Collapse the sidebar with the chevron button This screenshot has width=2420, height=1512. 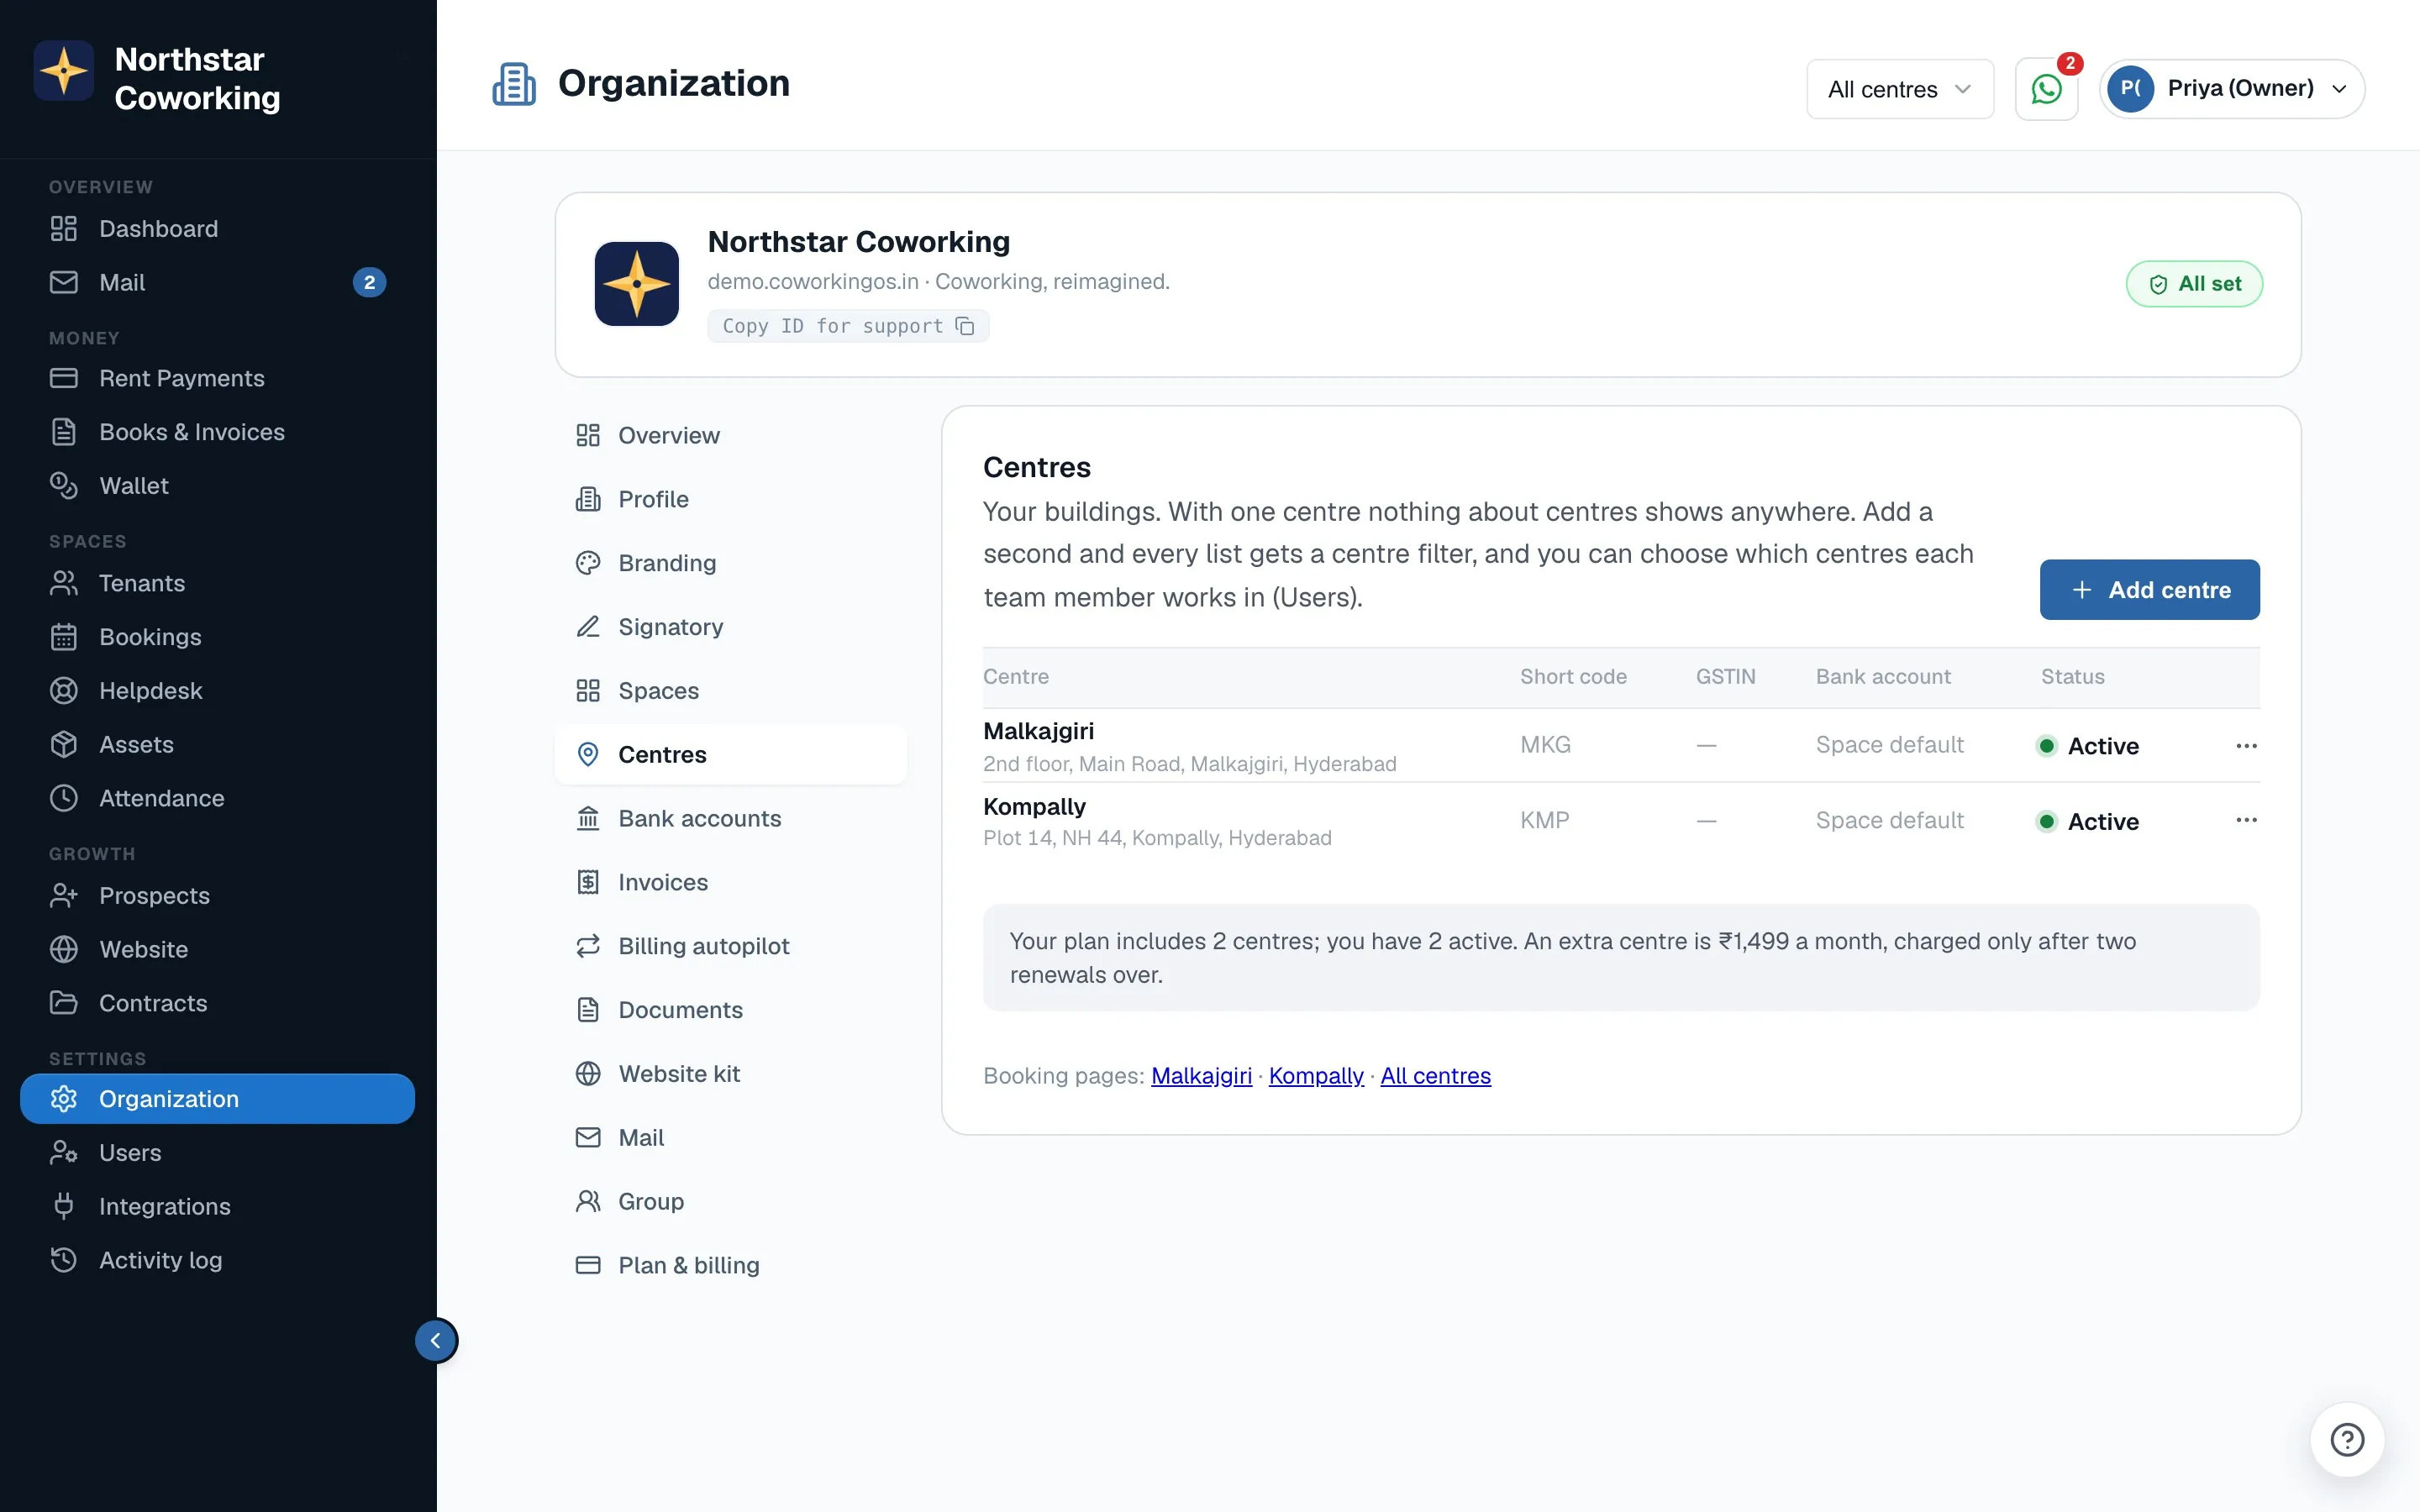click(x=436, y=1341)
